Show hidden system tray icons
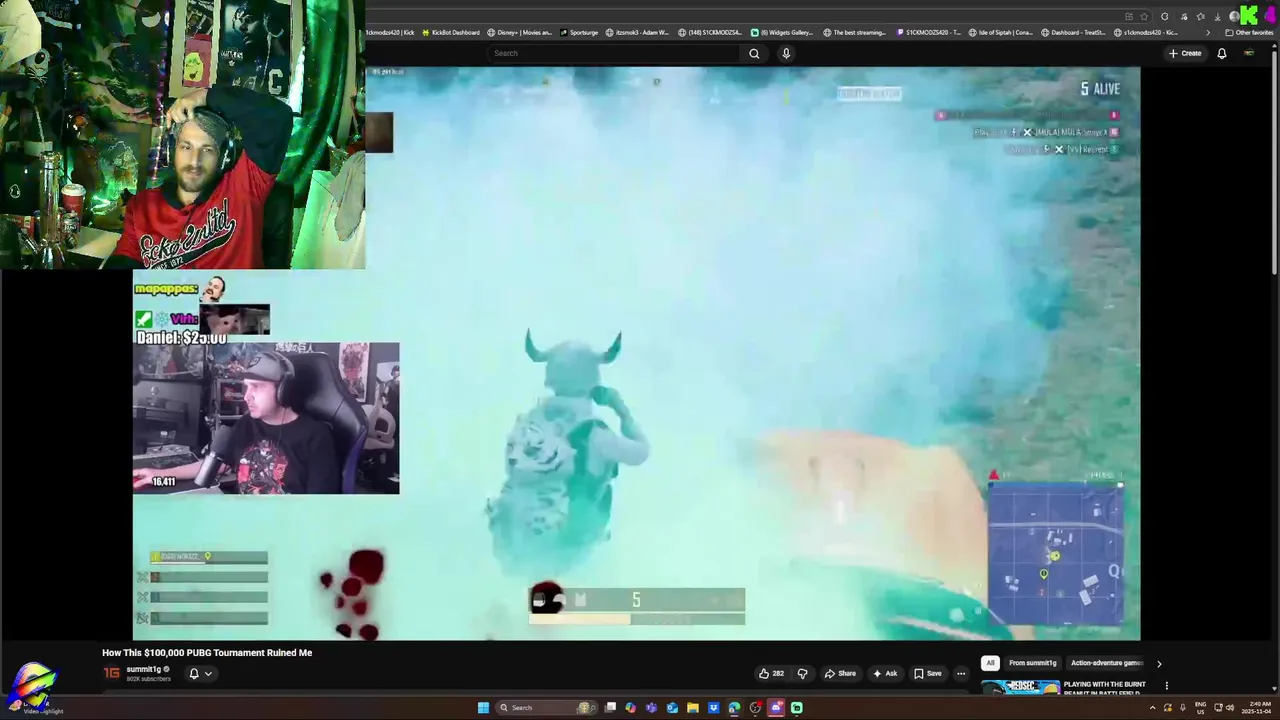Viewport: 1280px width, 720px height. (x=1152, y=708)
